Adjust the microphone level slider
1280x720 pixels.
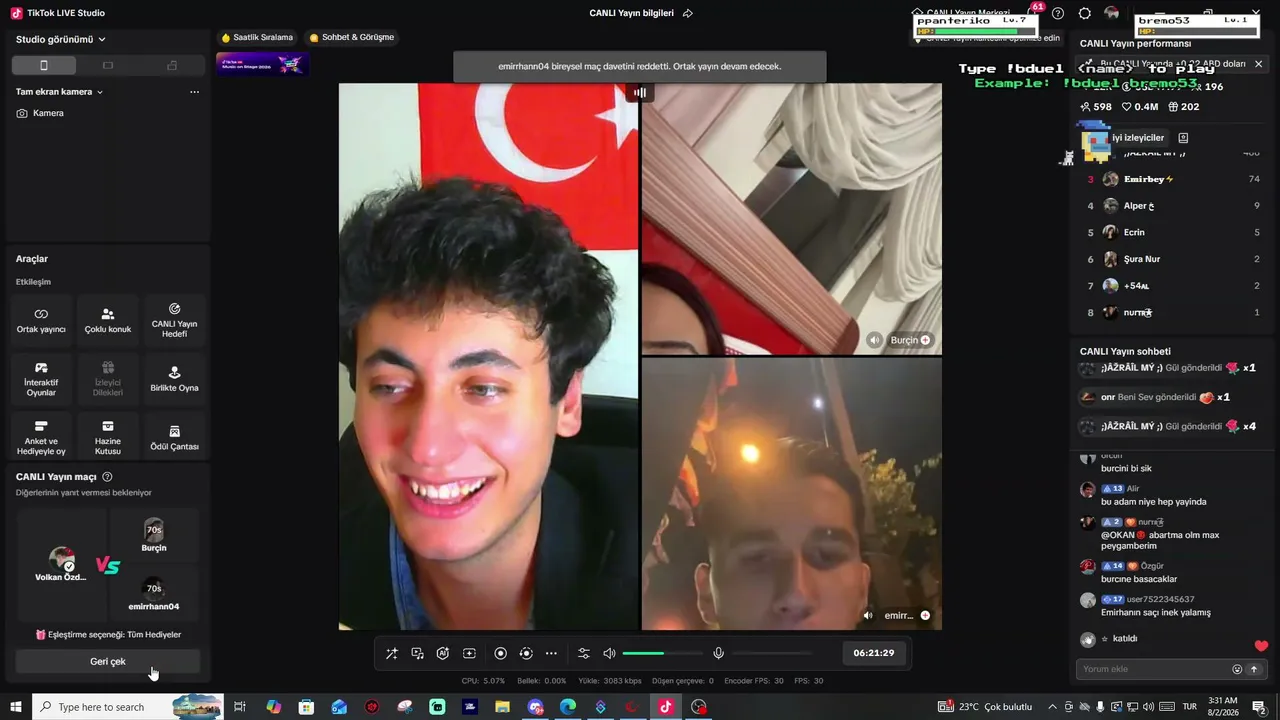pos(772,653)
